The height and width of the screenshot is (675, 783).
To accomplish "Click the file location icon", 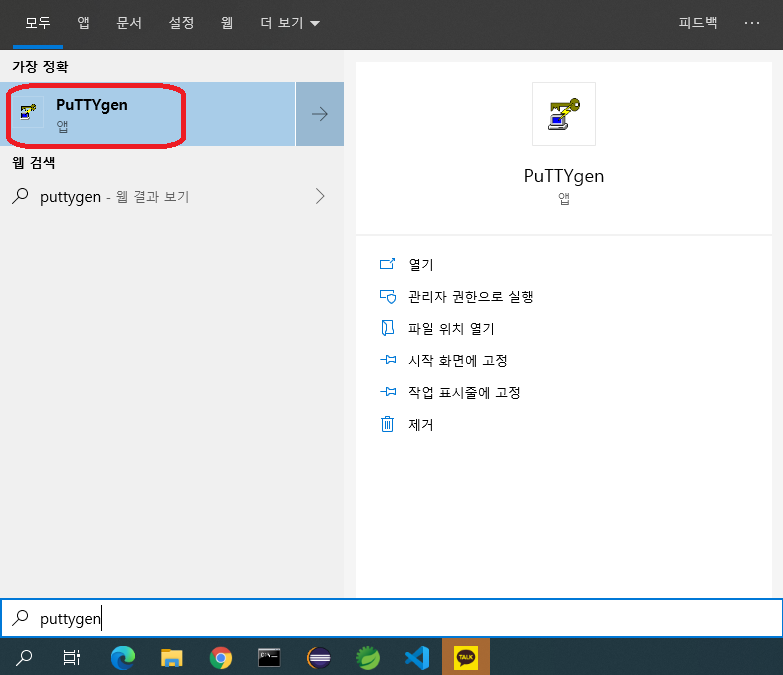I will [388, 328].
